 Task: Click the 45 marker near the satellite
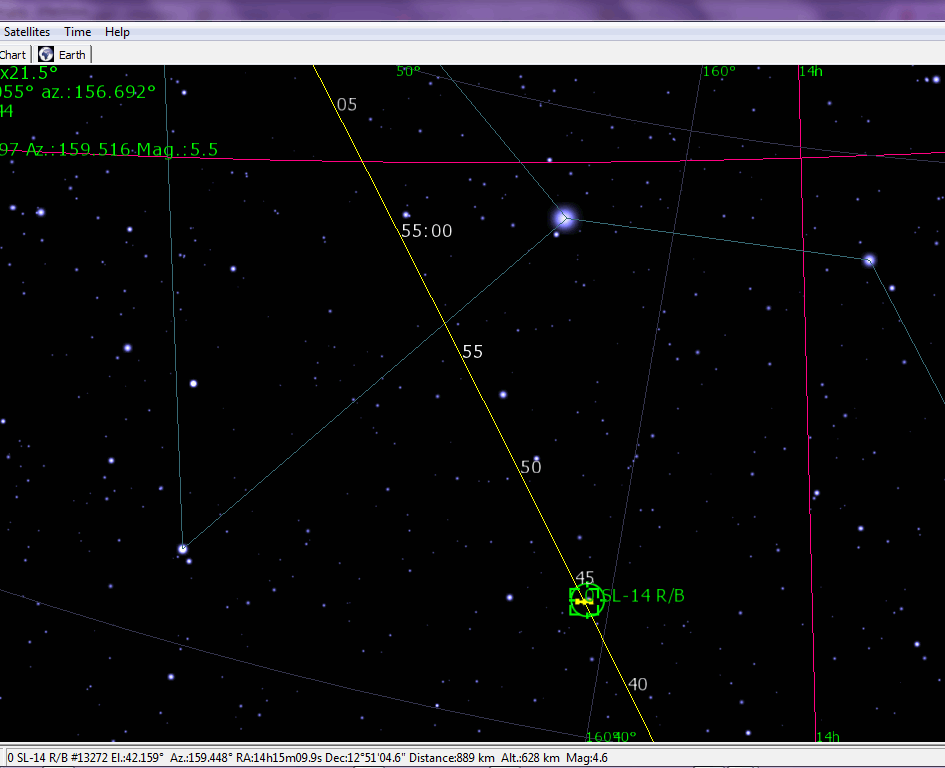click(585, 577)
